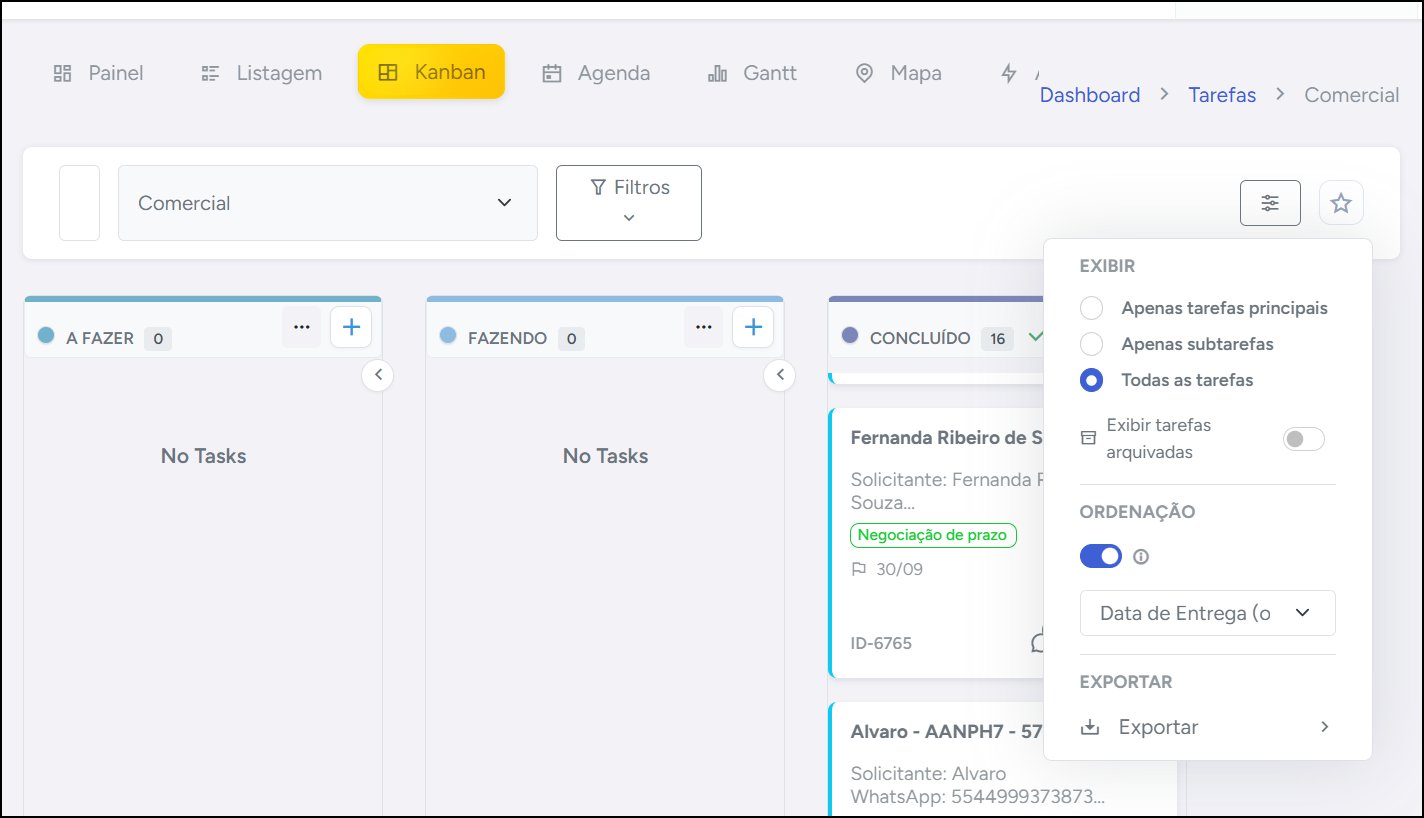Click the ordering info icon
Viewport: 1424px width, 818px height.
[1141, 557]
